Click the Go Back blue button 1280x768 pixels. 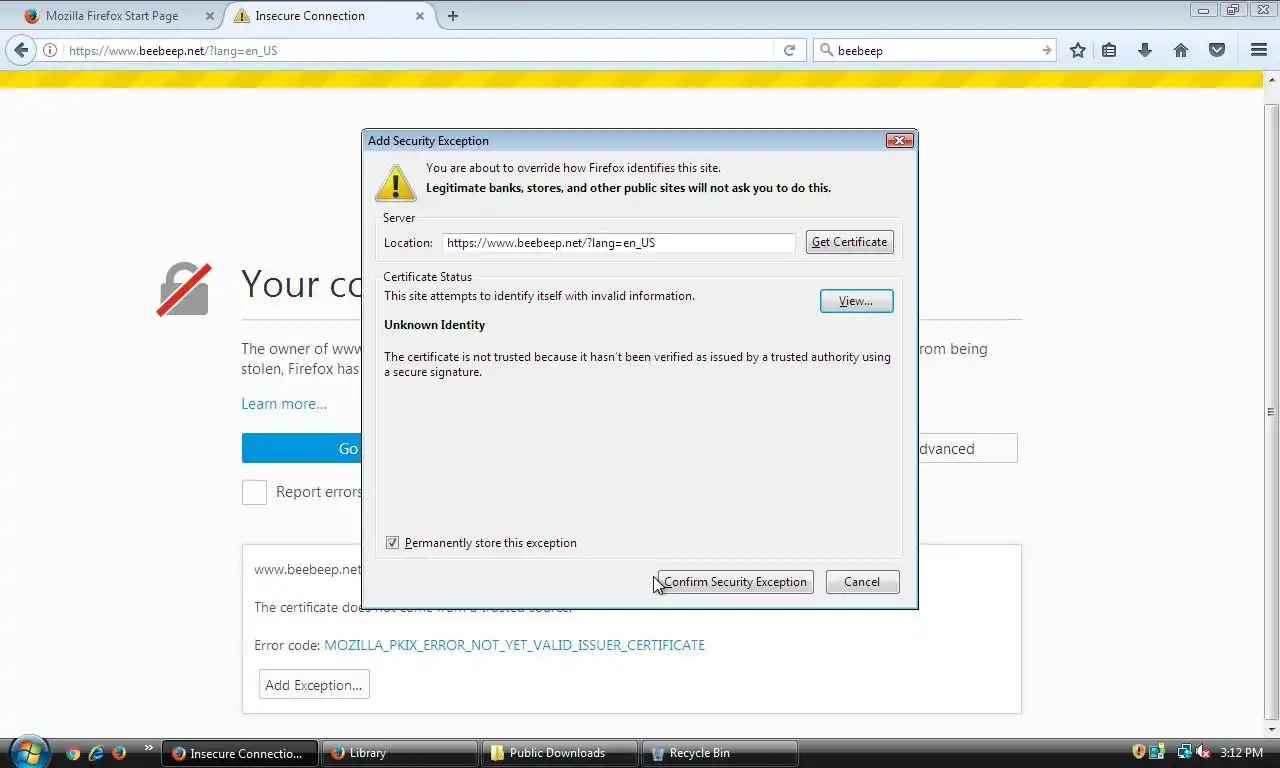pyautogui.click(x=302, y=449)
